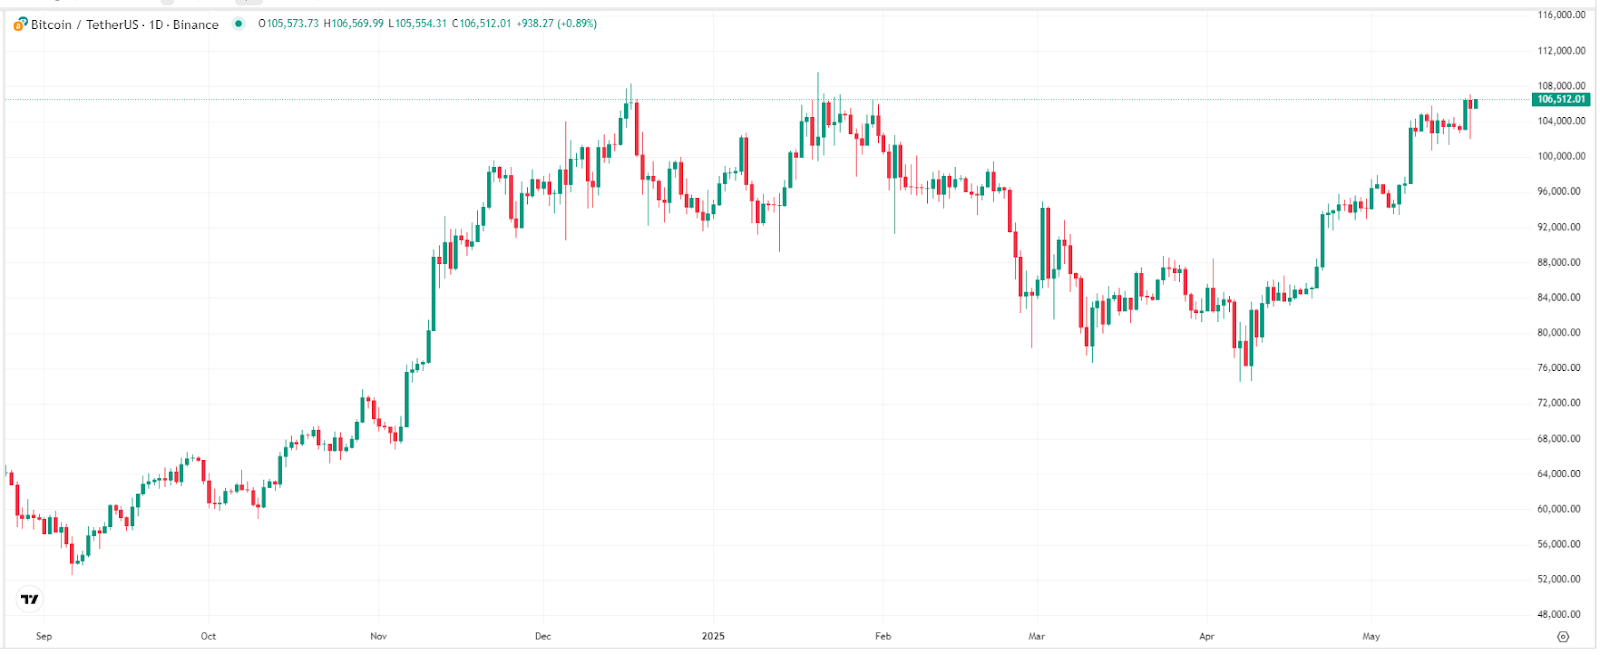This screenshot has height=655, width=1600.
Task: Click the 2025 label on time axis
Action: pyautogui.click(x=712, y=635)
